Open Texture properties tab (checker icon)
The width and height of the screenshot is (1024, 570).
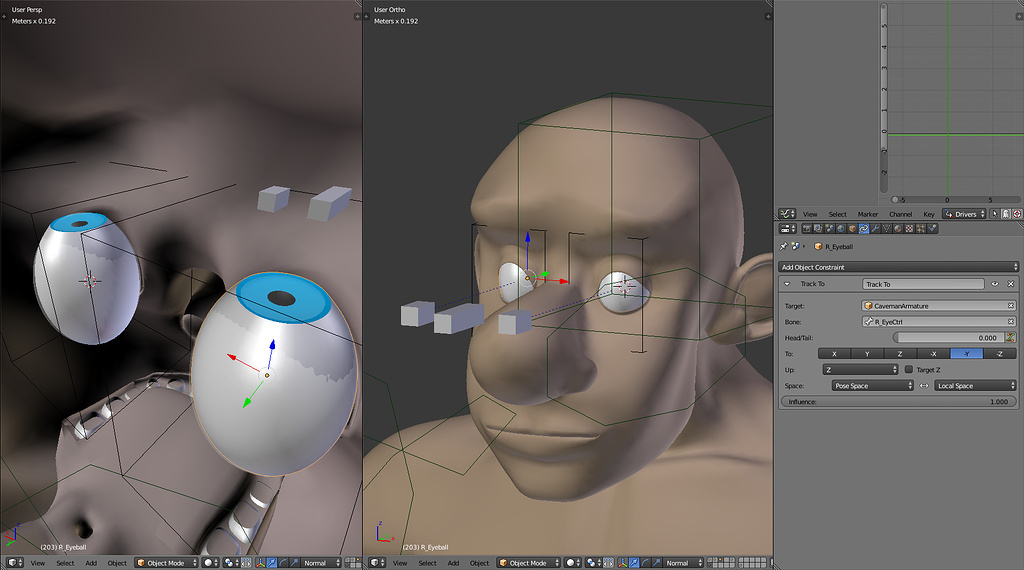point(910,229)
